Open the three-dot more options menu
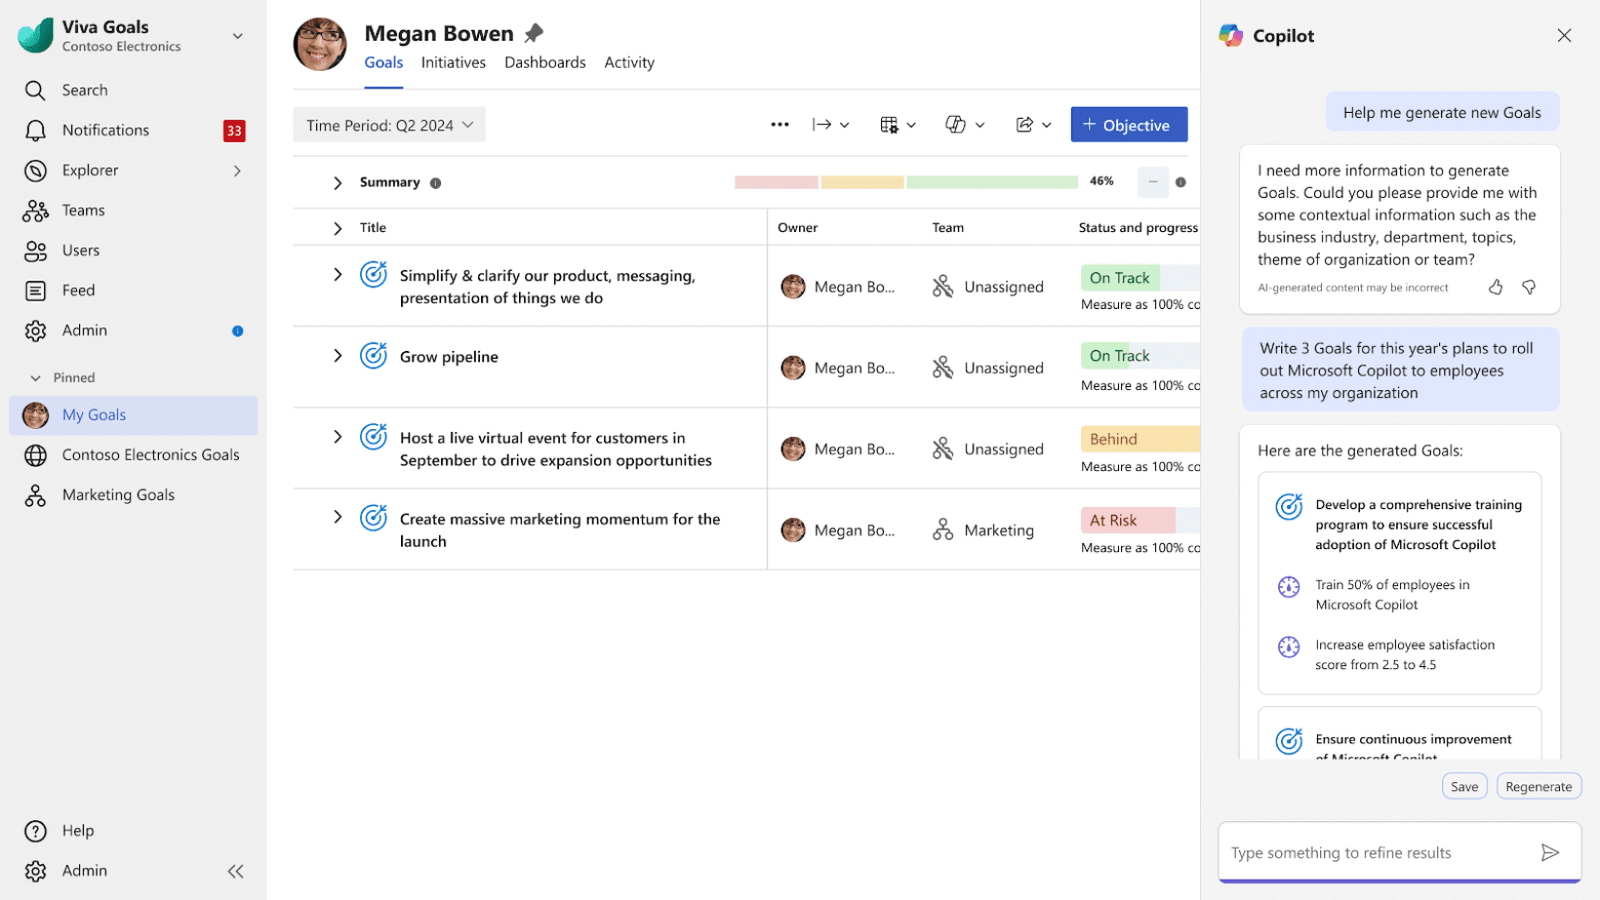 point(779,125)
